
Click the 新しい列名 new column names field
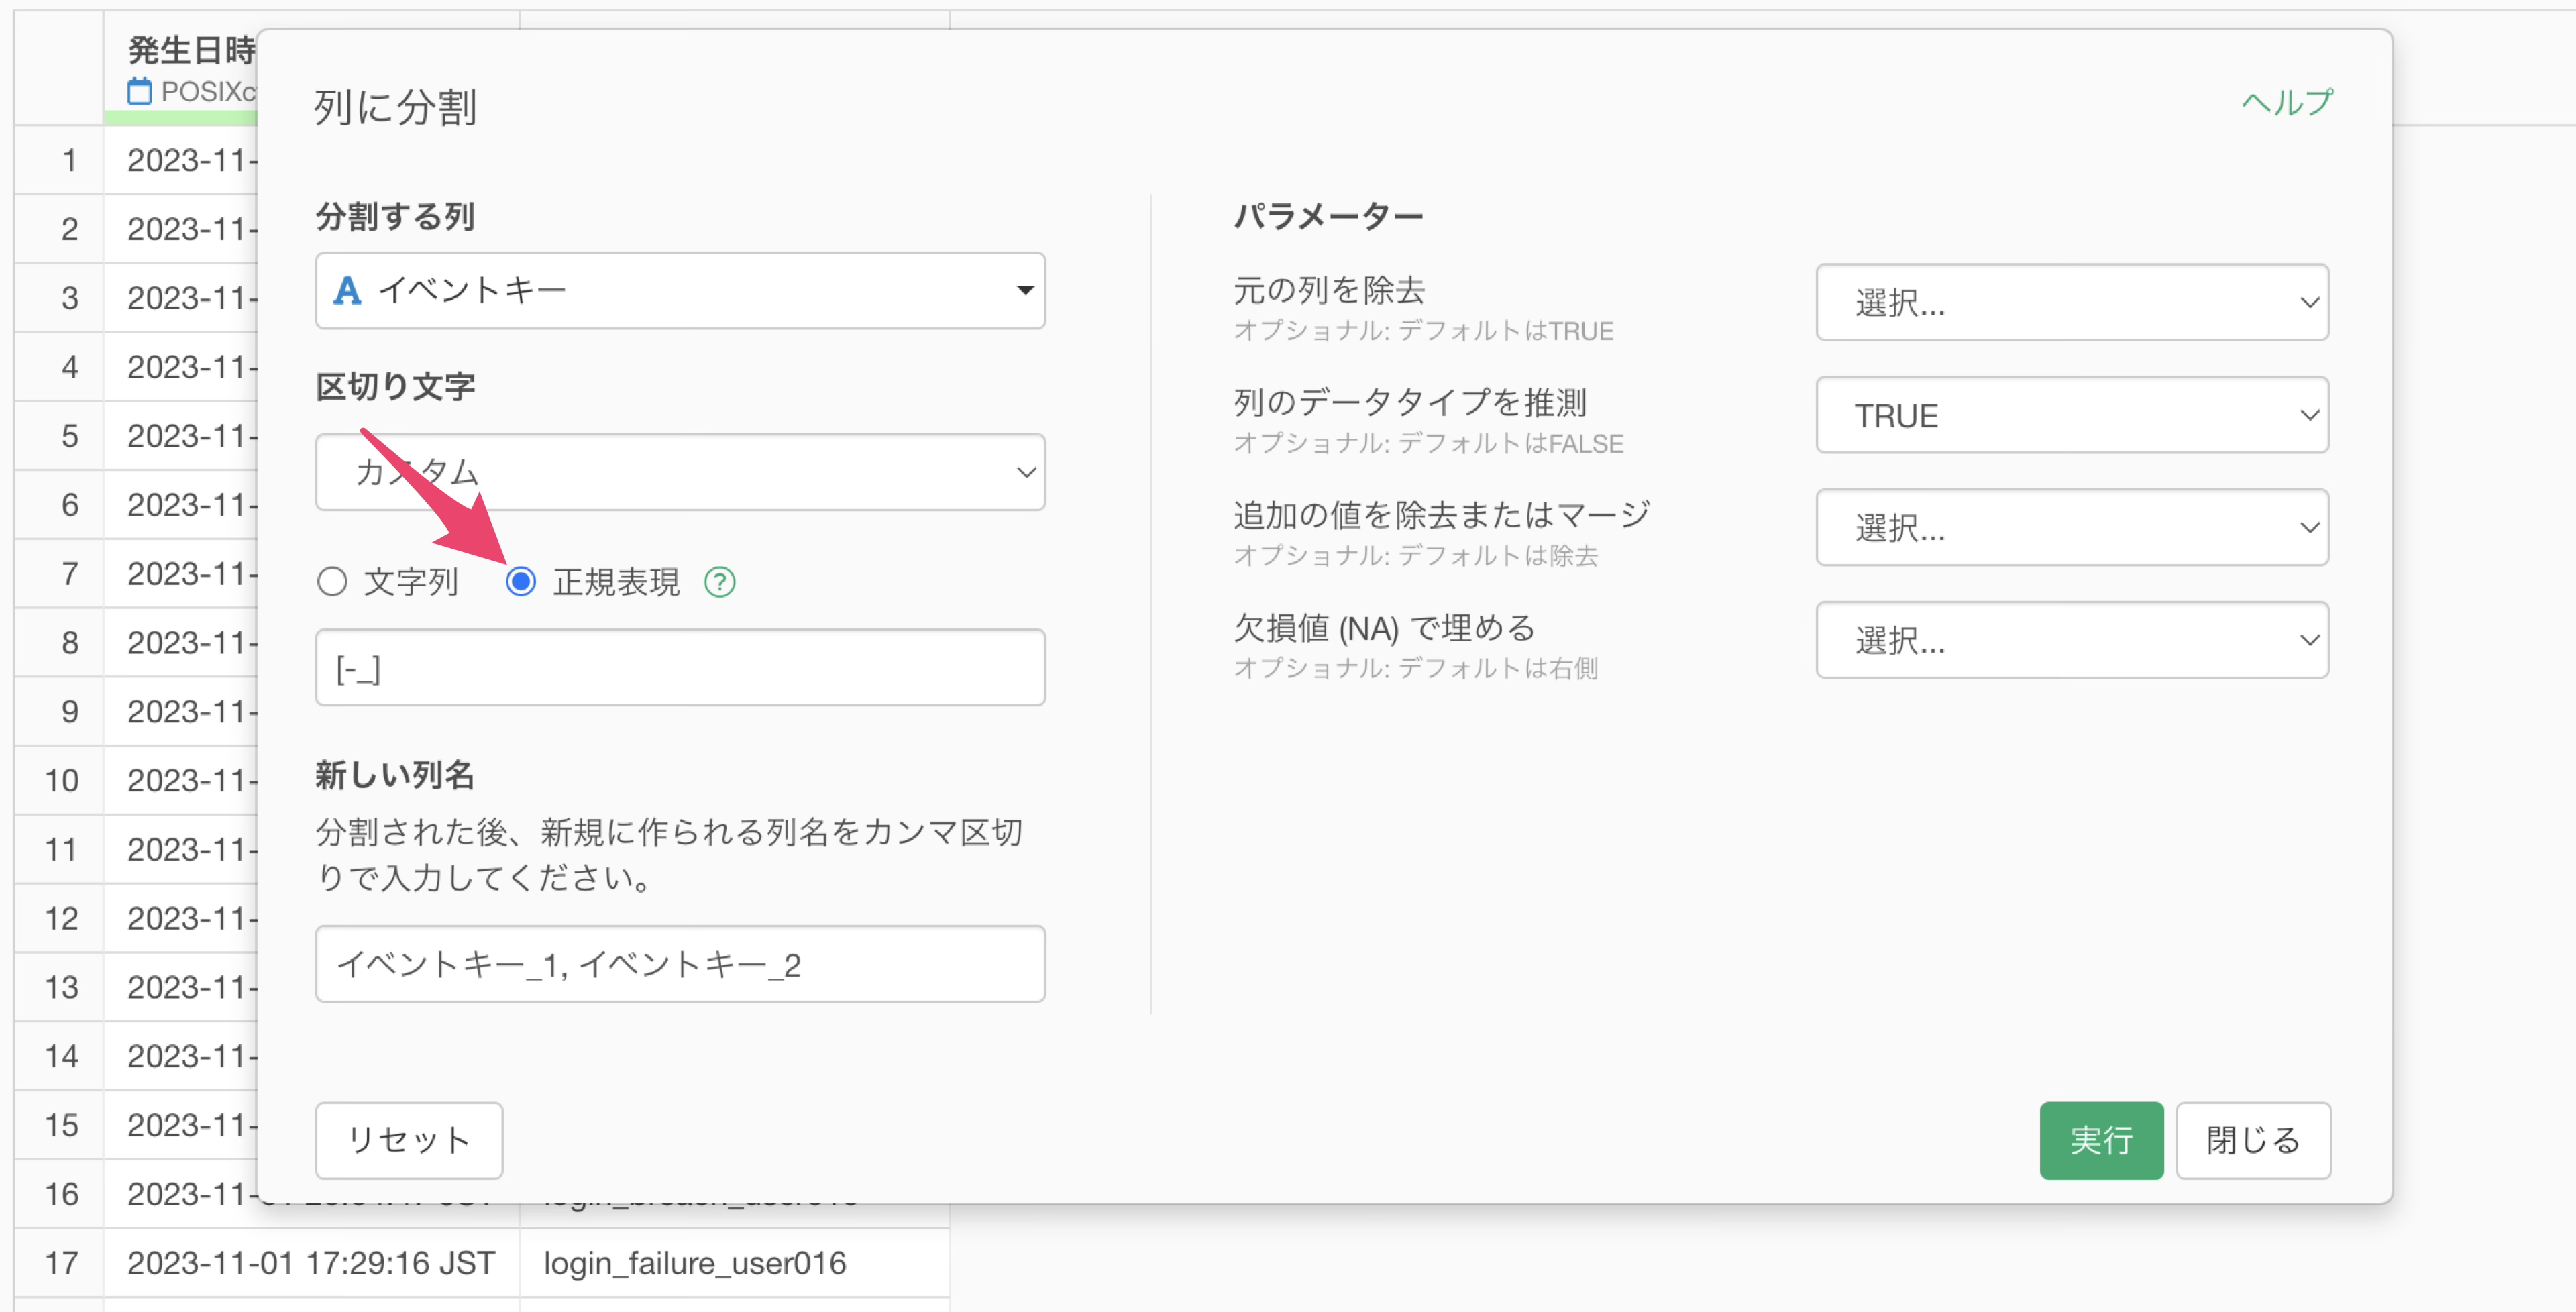click(680, 964)
